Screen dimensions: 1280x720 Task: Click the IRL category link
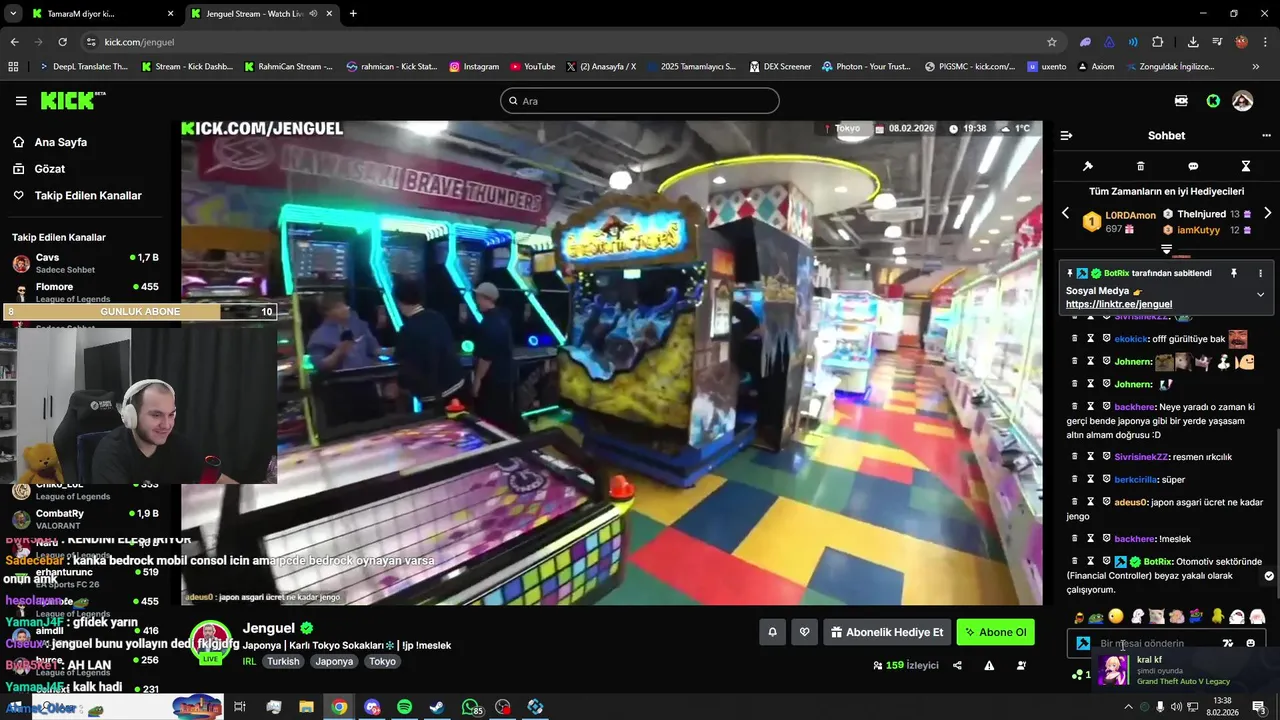coord(249,661)
